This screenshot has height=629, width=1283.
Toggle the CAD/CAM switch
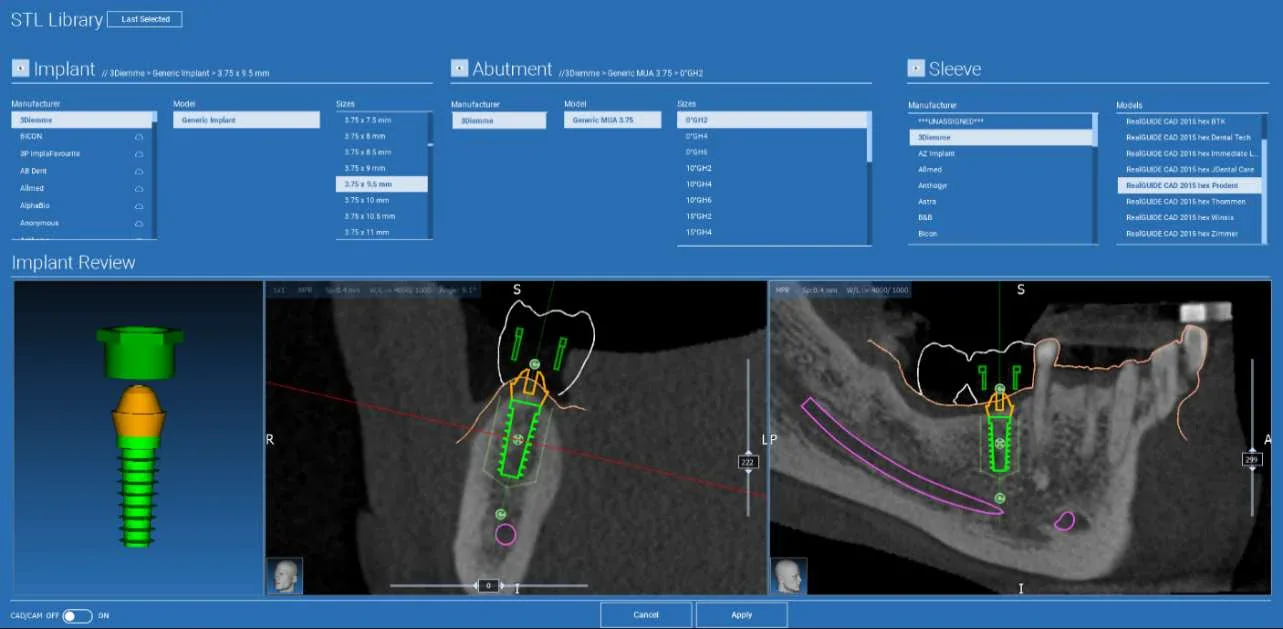[77, 616]
